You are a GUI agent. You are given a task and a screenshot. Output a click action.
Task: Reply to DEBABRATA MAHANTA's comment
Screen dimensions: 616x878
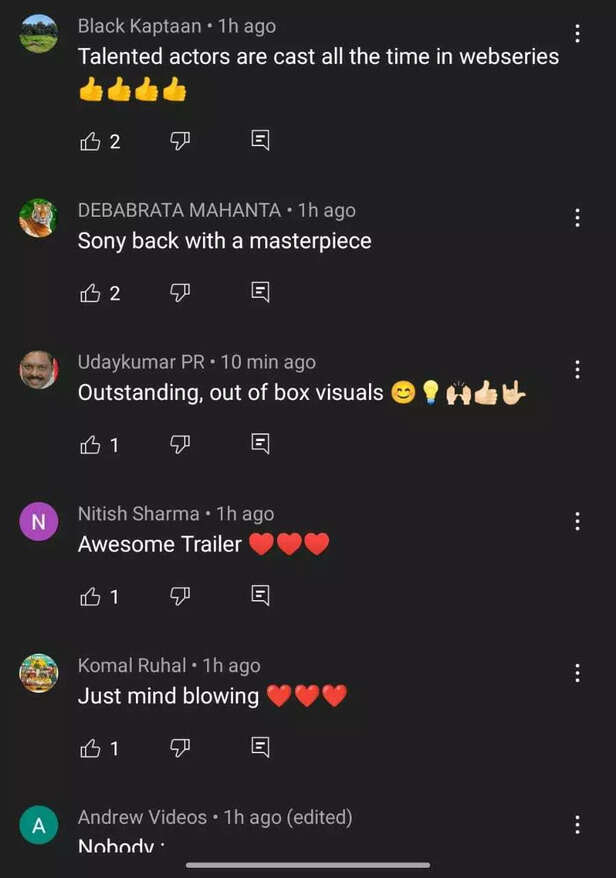pos(260,293)
